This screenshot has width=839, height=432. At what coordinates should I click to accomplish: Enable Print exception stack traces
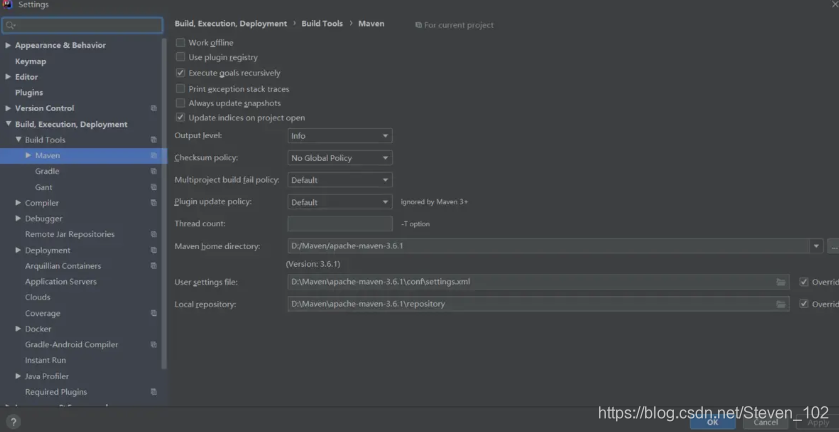[180, 89]
